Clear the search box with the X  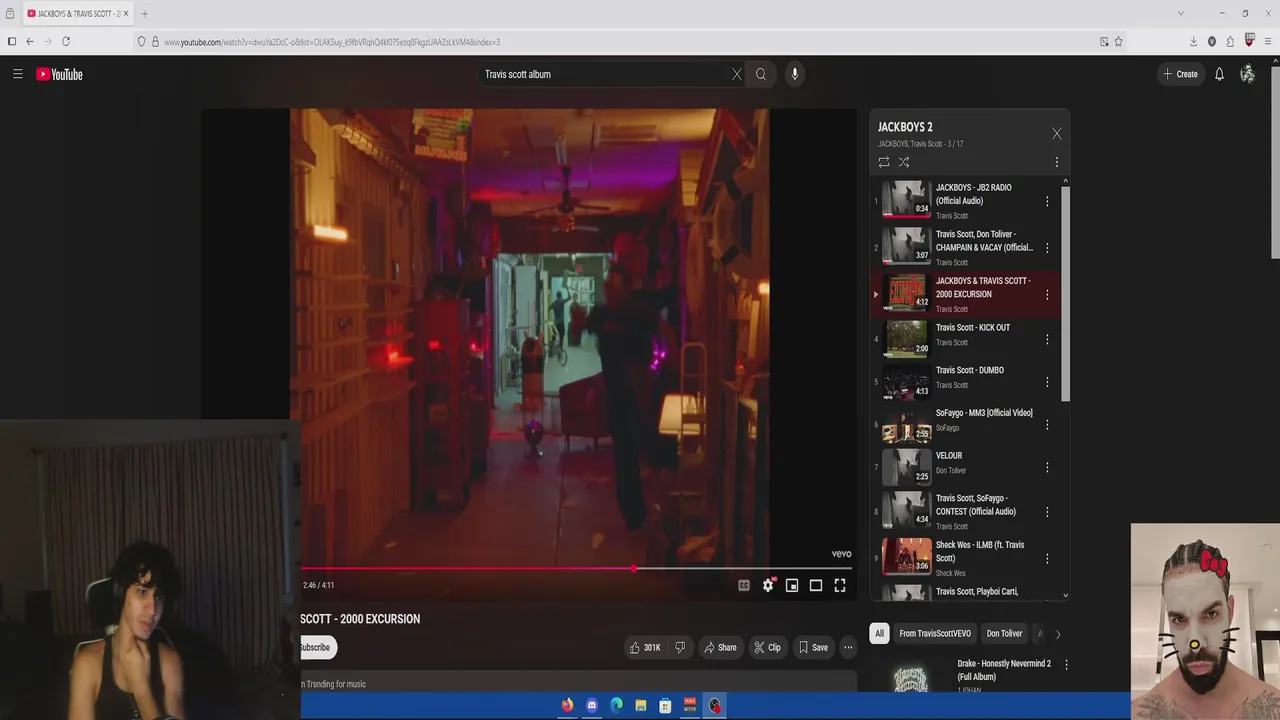737,74
